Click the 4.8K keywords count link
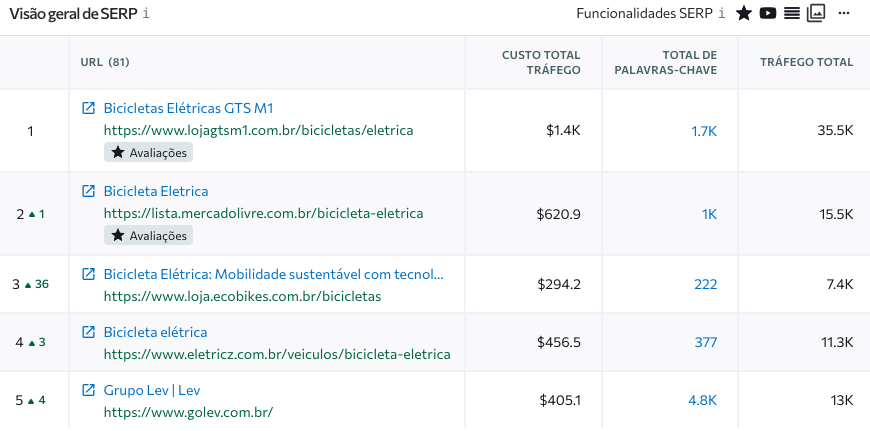 click(x=703, y=400)
